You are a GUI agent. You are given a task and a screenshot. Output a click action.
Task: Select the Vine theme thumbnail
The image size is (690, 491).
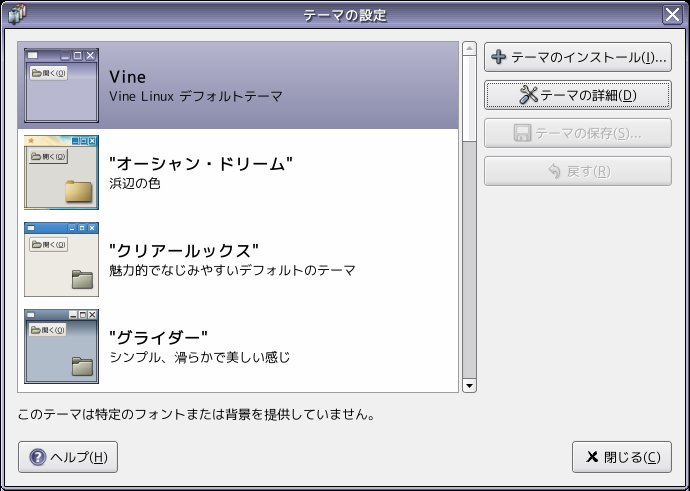[x=61, y=85]
